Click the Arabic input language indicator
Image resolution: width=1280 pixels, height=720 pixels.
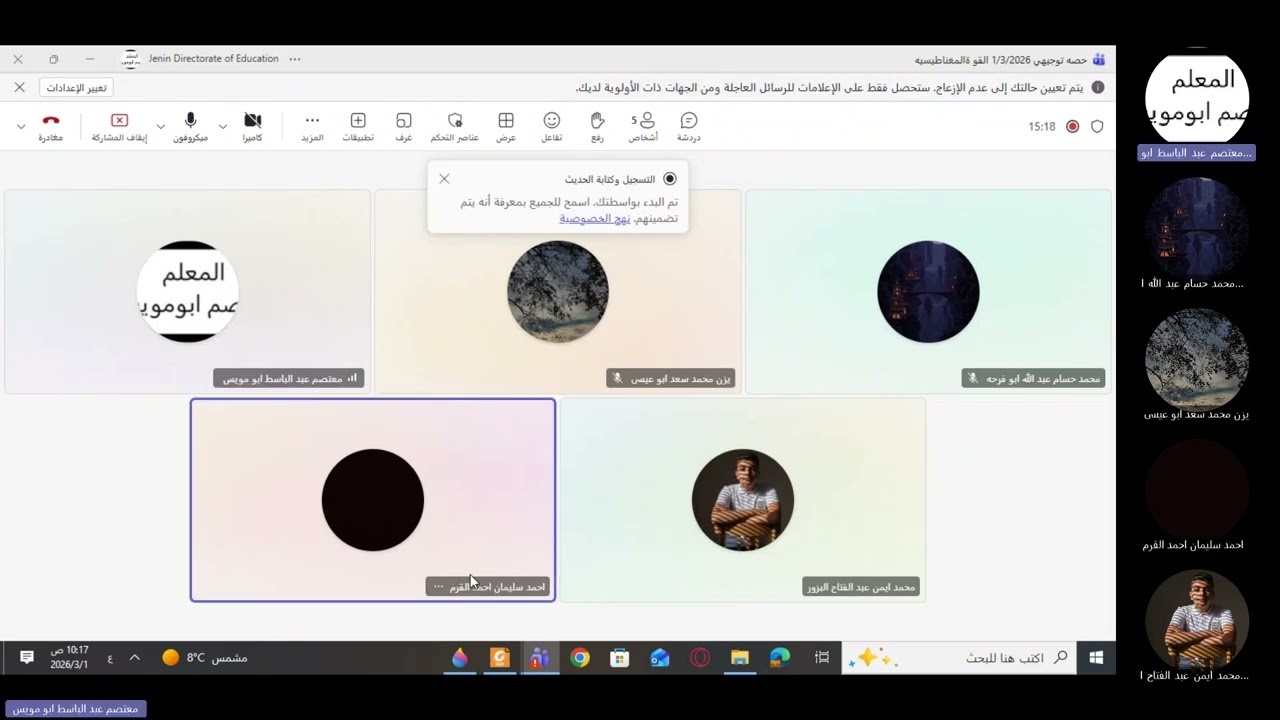(110, 657)
